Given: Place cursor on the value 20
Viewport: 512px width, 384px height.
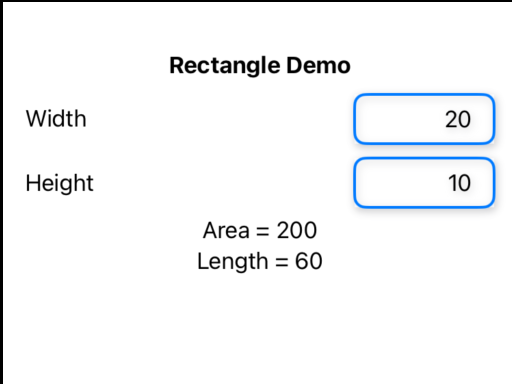Looking at the screenshot, I should coord(458,119).
